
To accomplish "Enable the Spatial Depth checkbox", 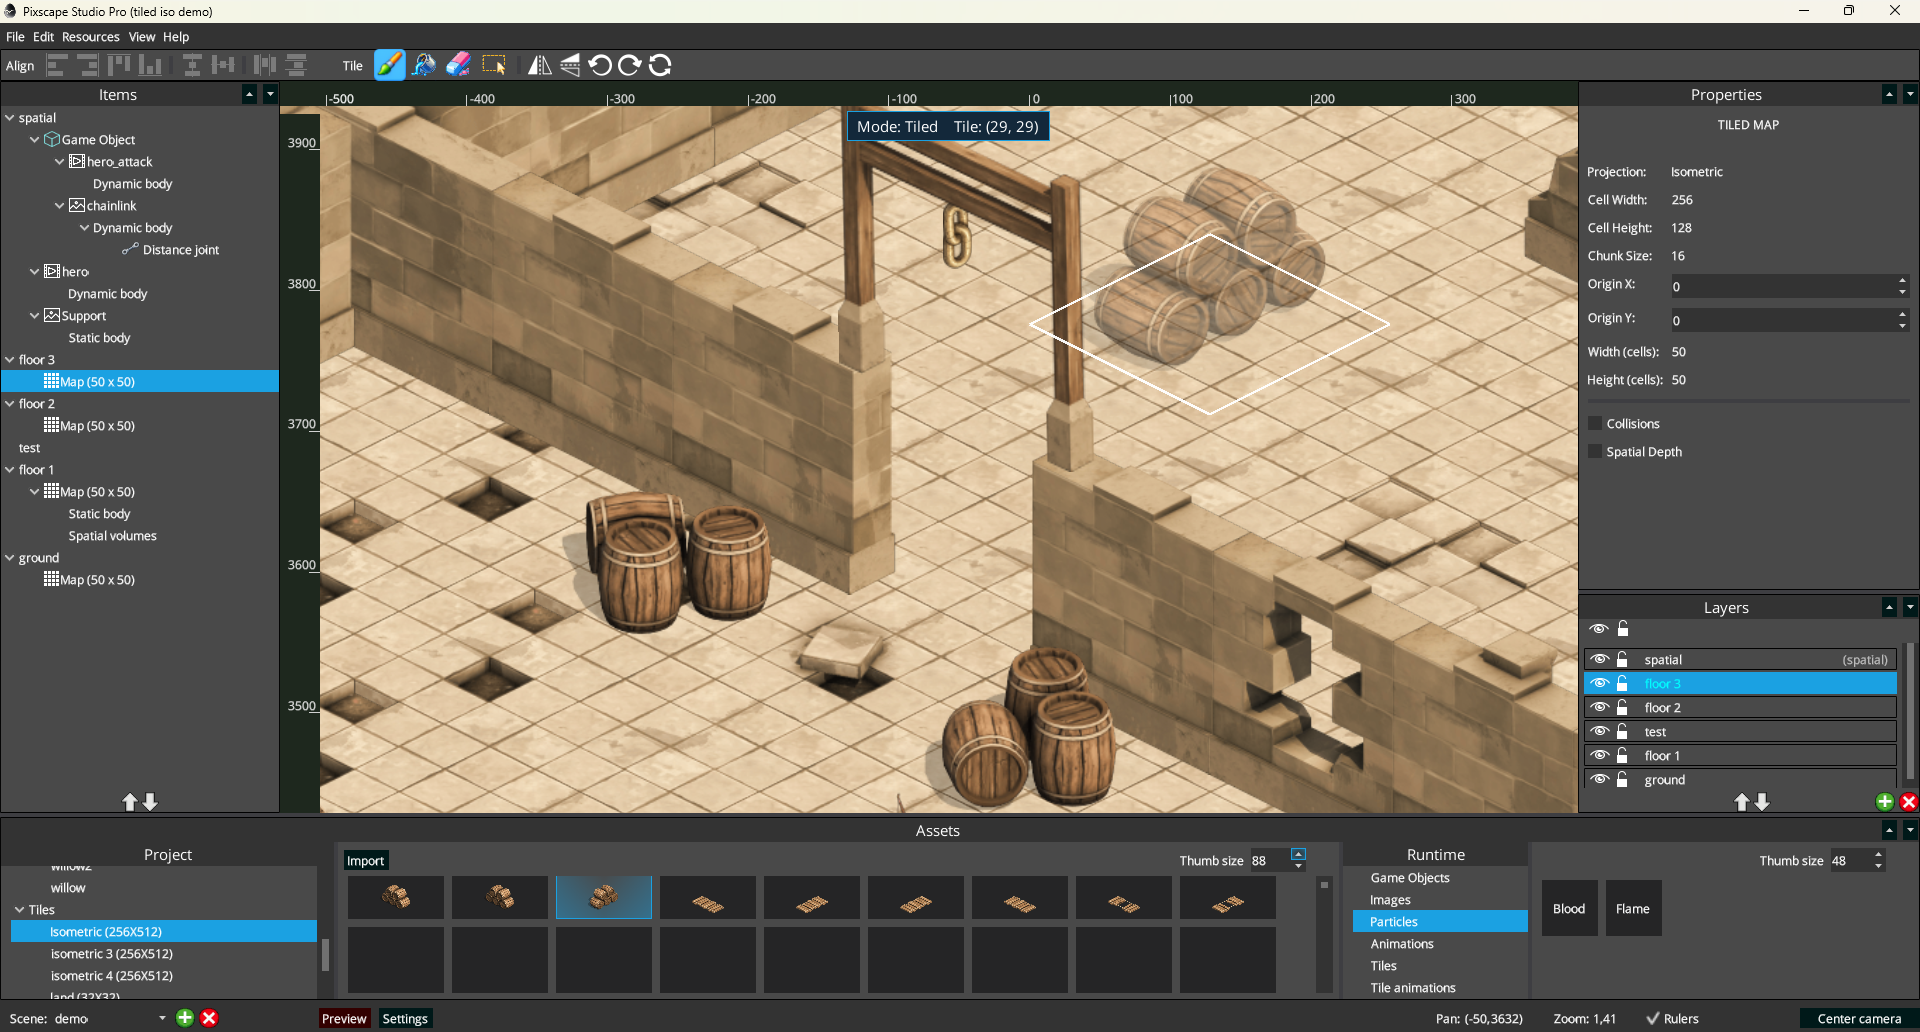I will tap(1595, 452).
